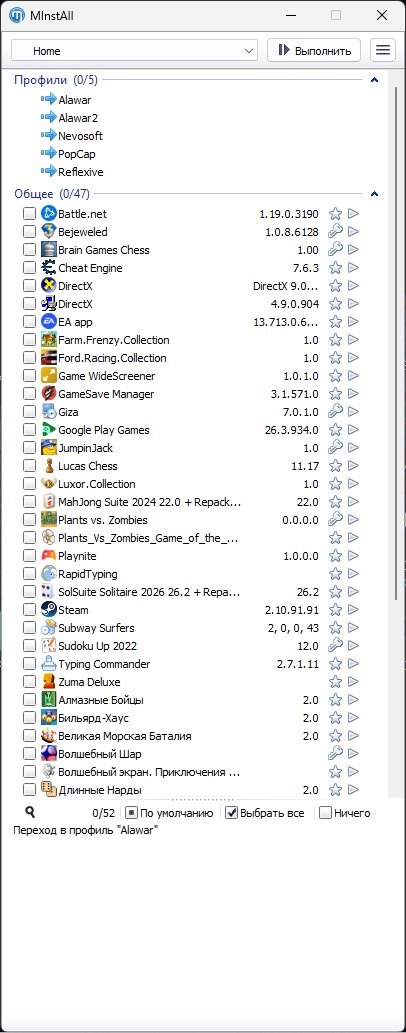Click the star icon for Lucas Chess
The height and width of the screenshot is (1033, 406).
(335, 466)
